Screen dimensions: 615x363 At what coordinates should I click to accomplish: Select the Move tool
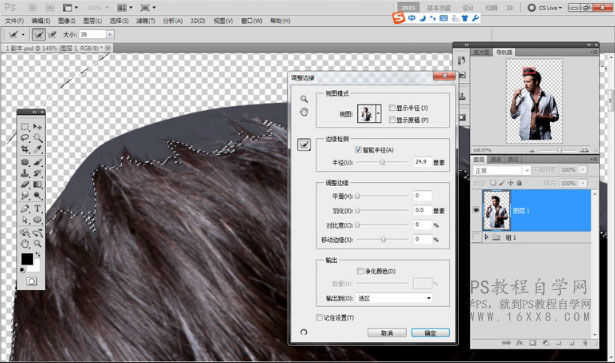(38, 127)
